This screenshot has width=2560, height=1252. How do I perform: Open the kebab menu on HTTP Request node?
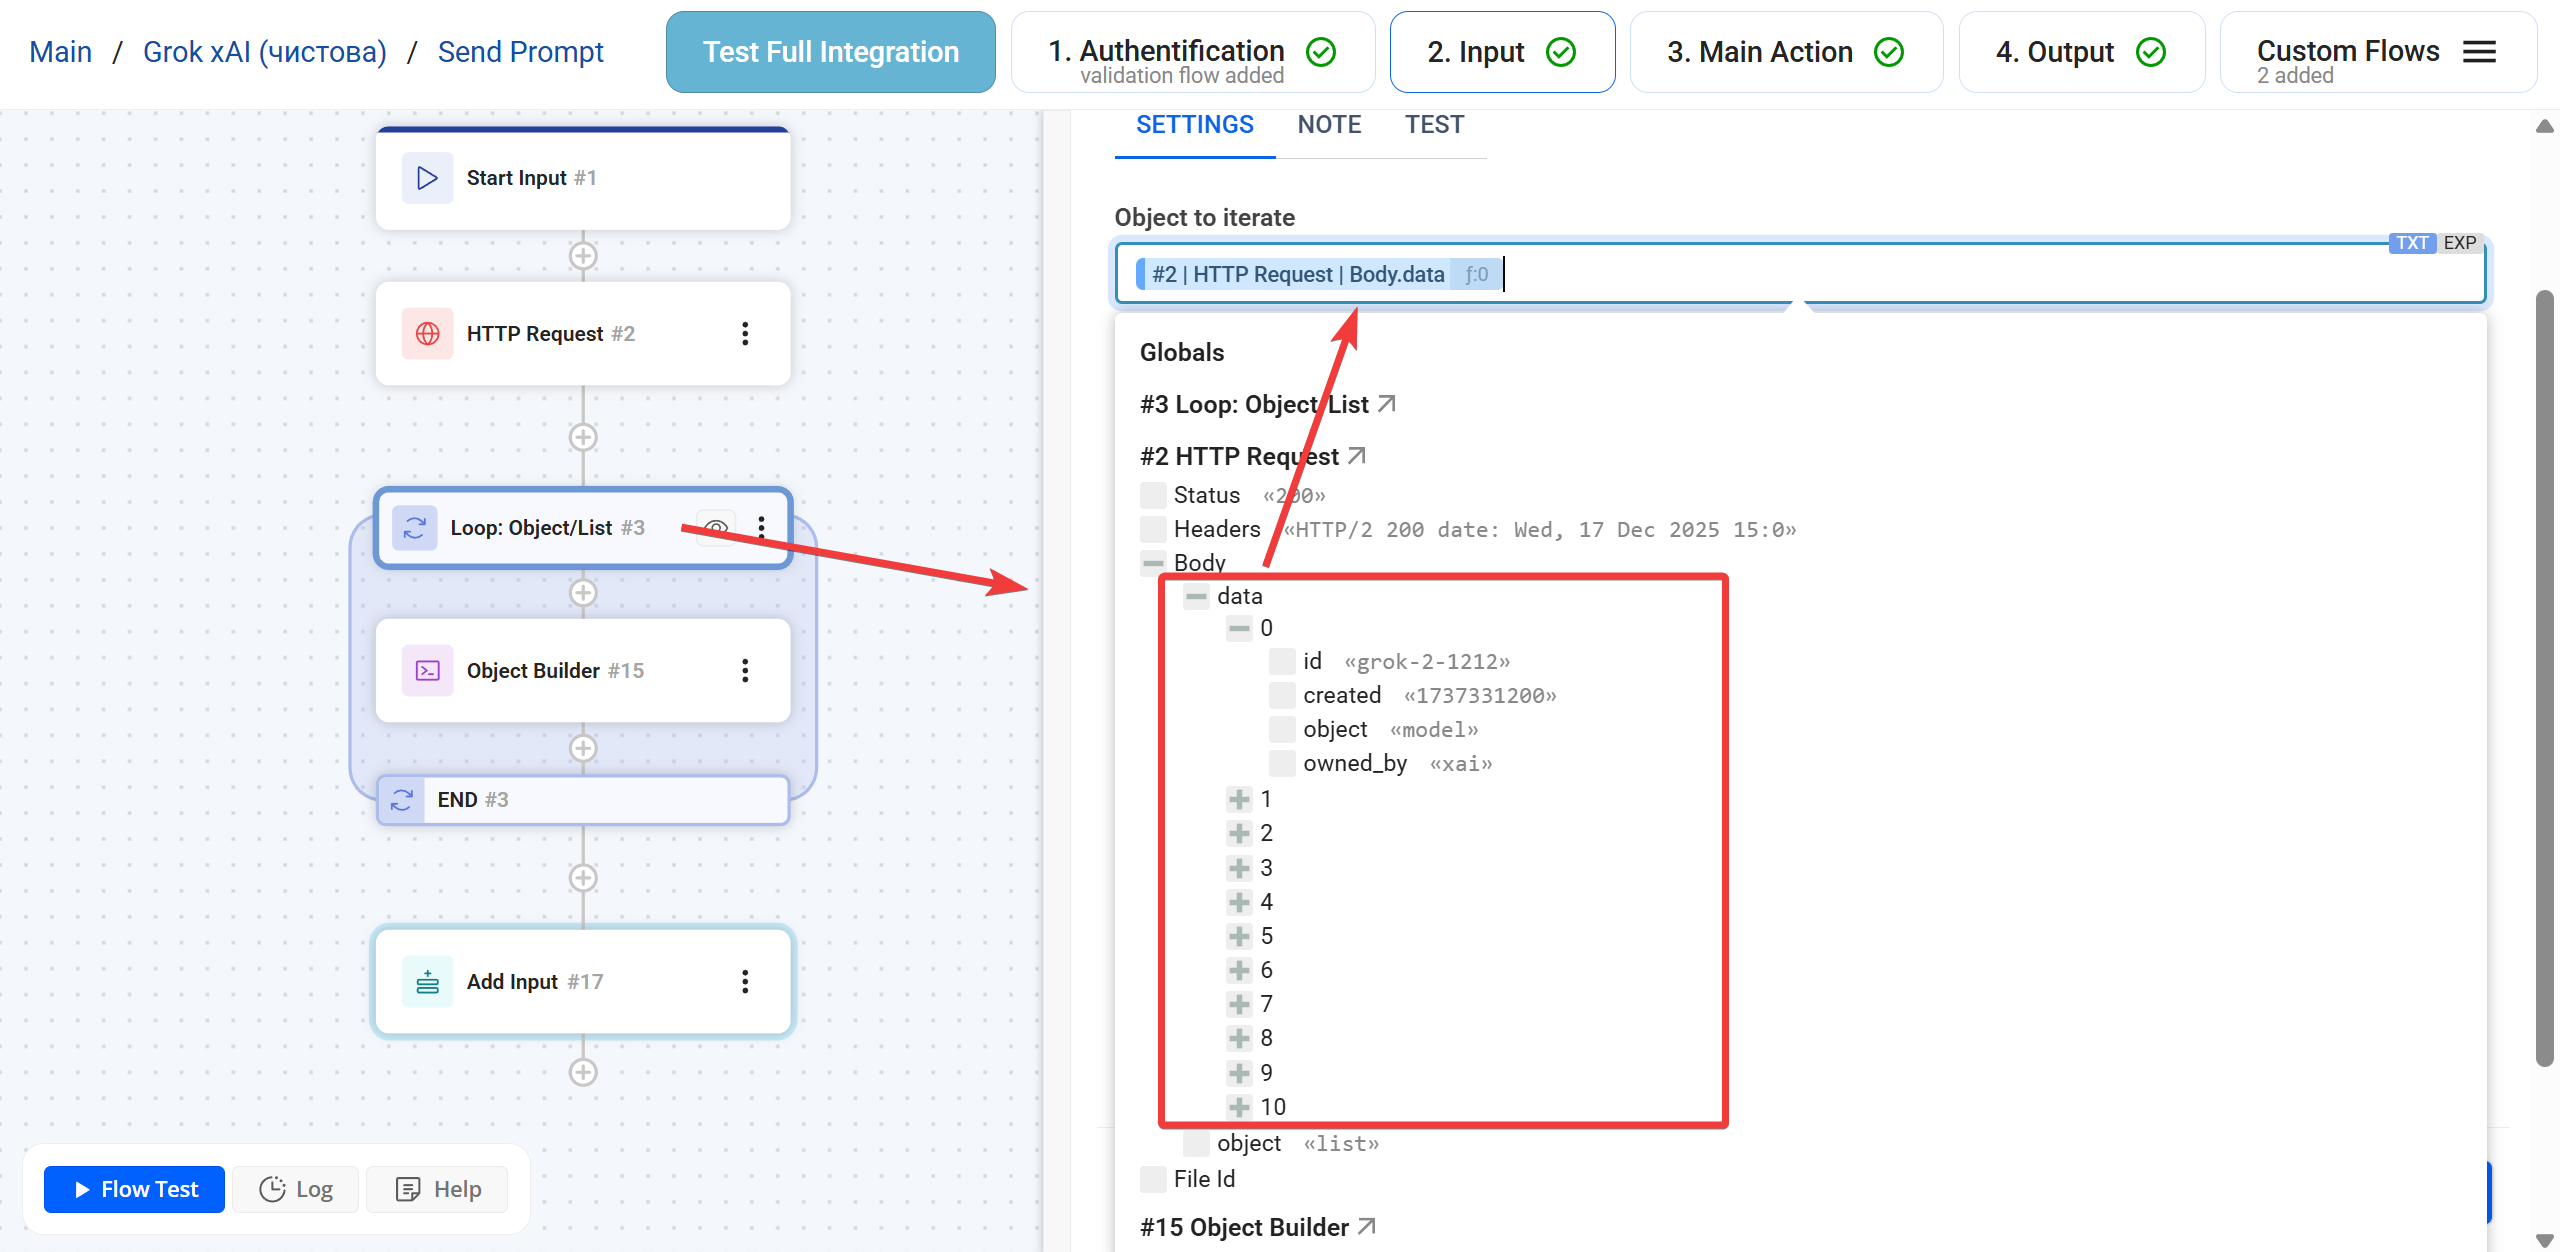(746, 333)
